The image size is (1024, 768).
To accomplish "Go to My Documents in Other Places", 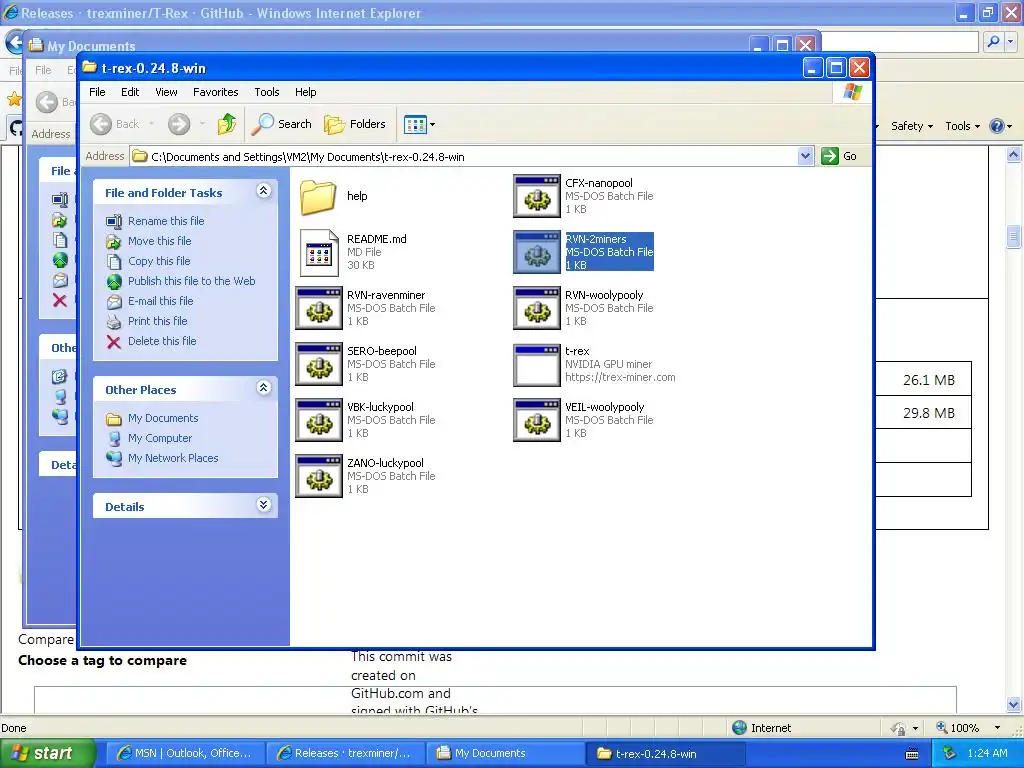I will [163, 418].
